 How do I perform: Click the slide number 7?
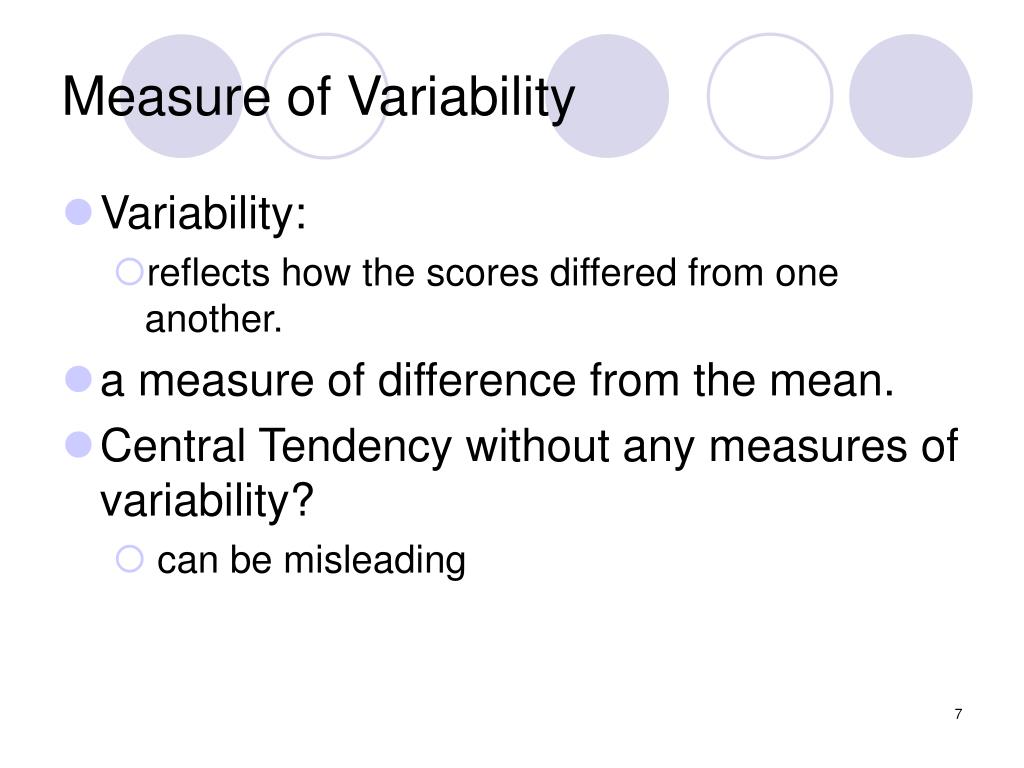click(958, 714)
